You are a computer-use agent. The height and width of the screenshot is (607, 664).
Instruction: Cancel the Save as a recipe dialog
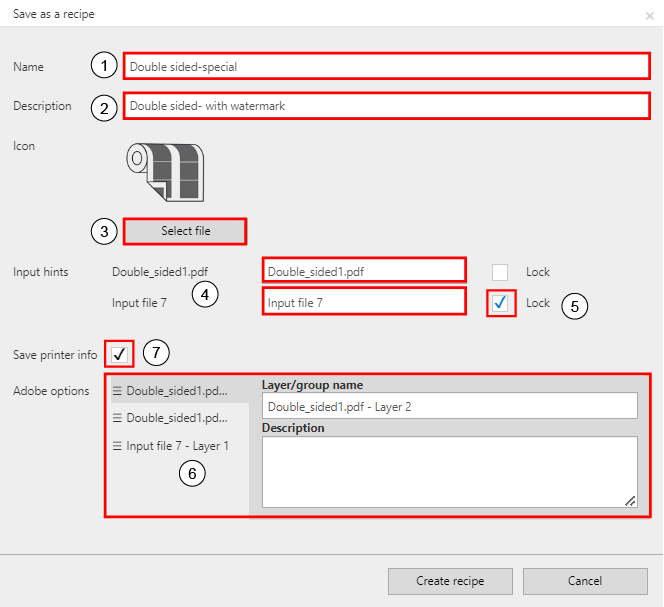[x=584, y=581]
